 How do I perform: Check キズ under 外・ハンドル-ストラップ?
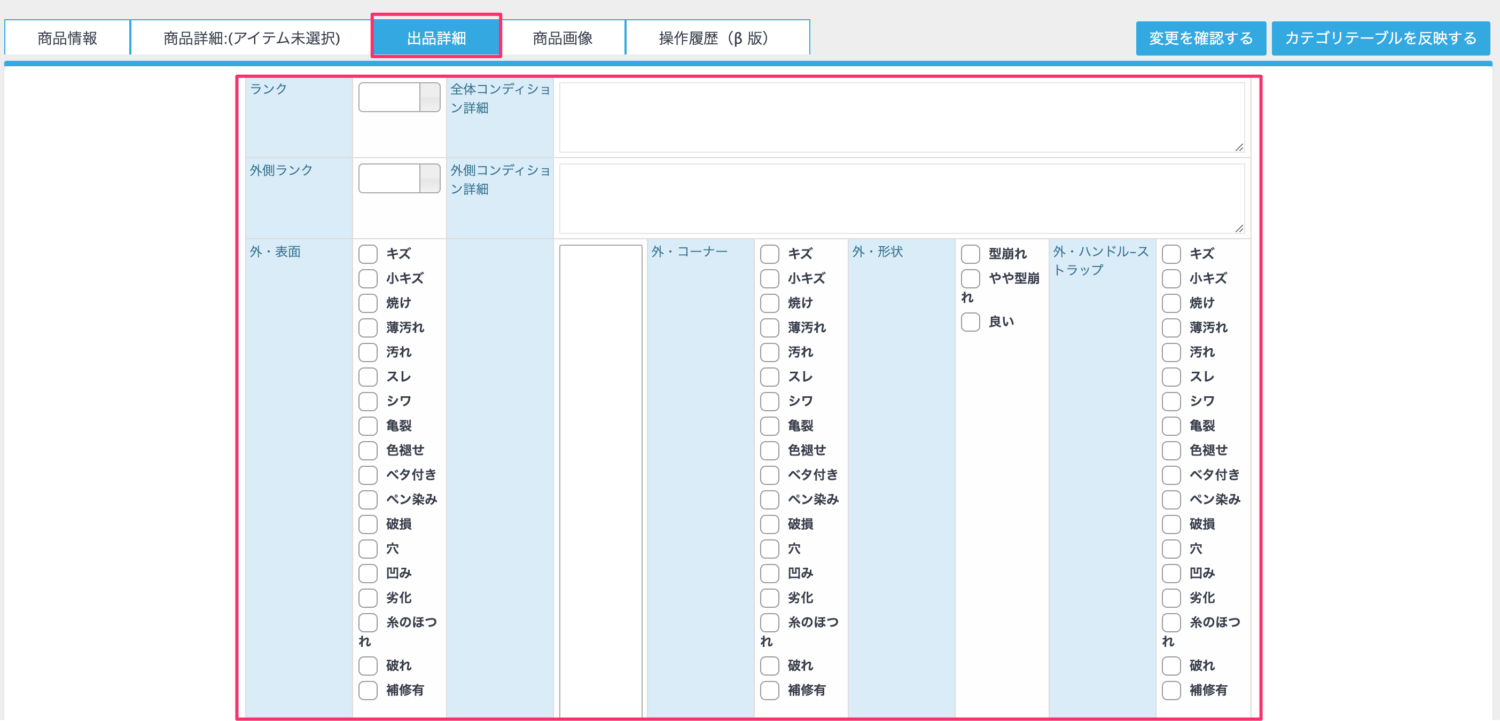click(x=1172, y=254)
